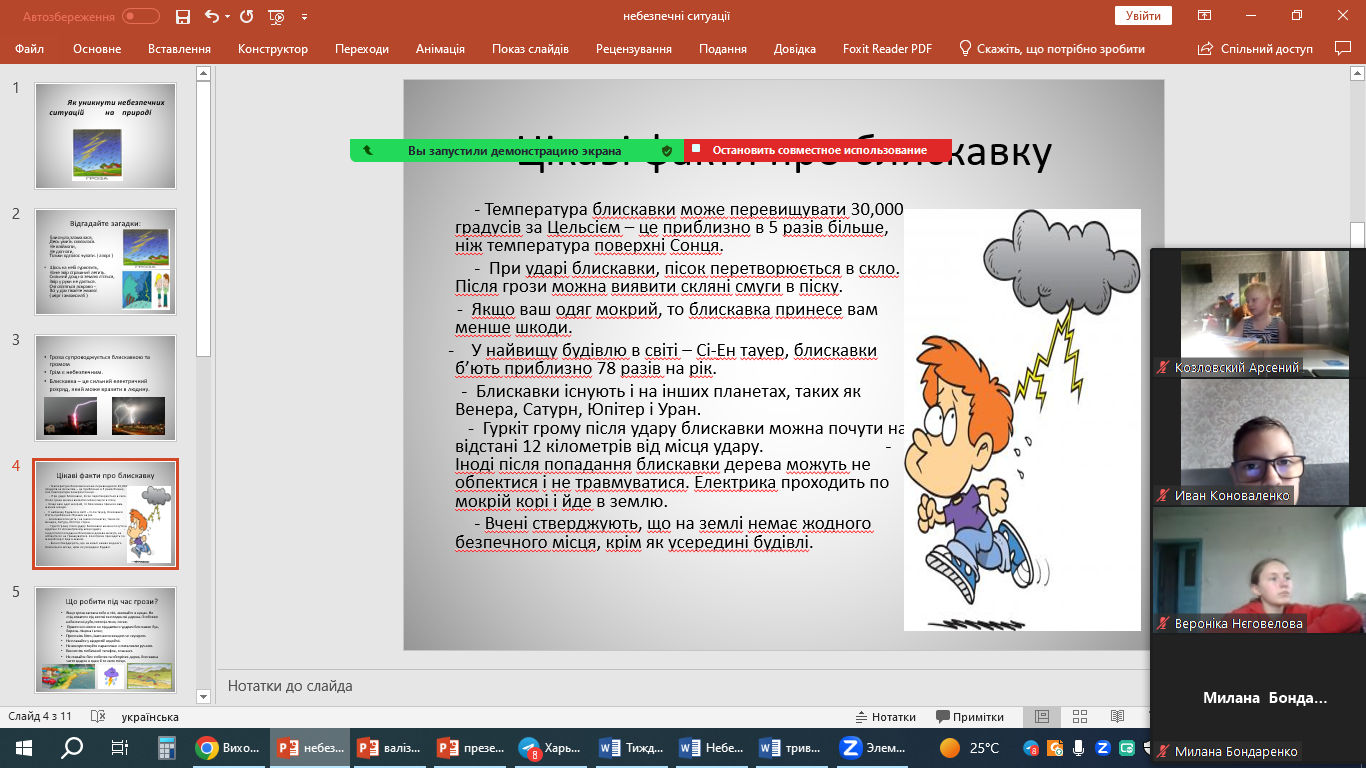Open the Довідка tab
Image resolution: width=1366 pixels, height=768 pixels.
tap(795, 49)
